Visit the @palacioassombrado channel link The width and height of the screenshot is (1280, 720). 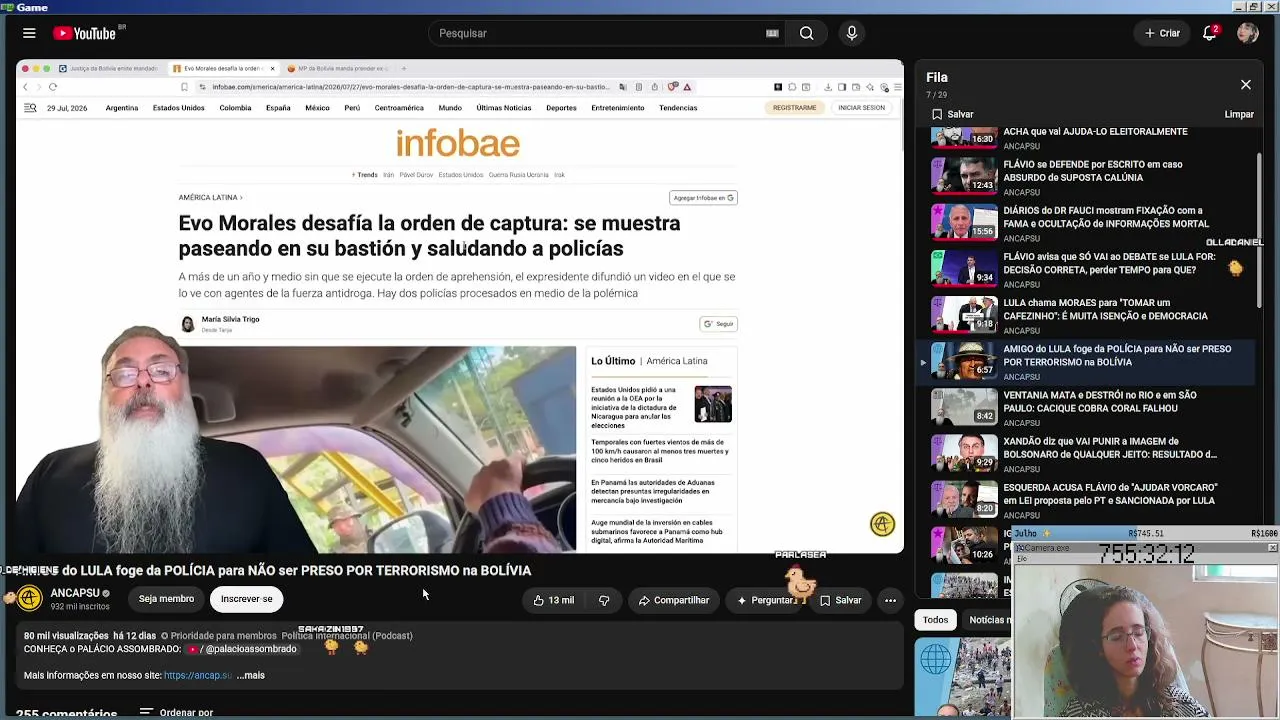242,649
